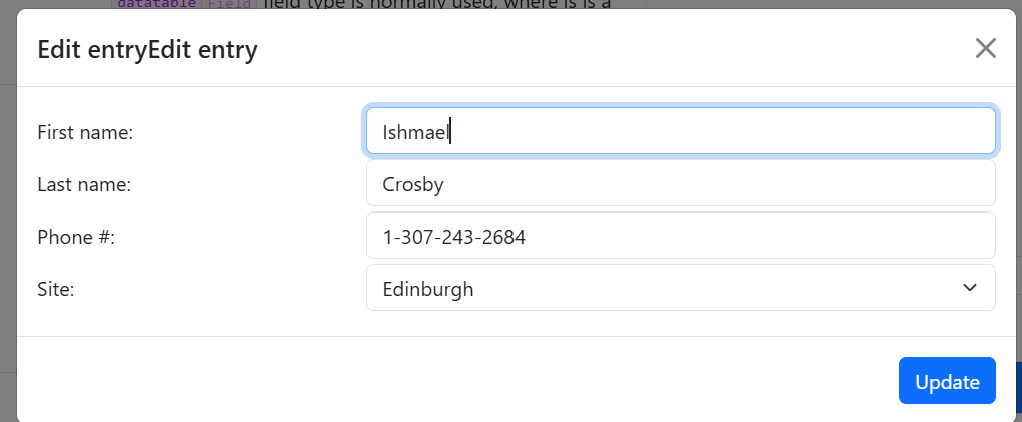Click the Edinburgh value in Site selector
Screen dimensions: 1022x422
[428, 290]
